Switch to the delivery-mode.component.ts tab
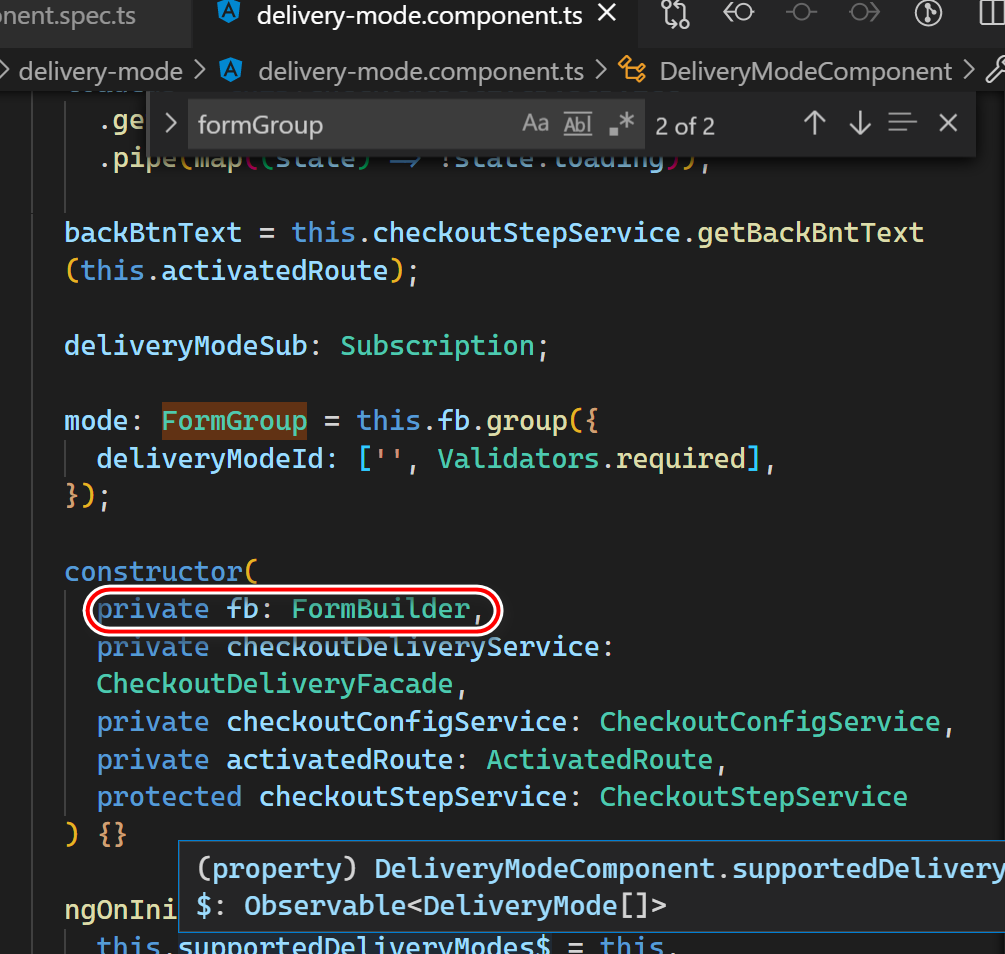 point(419,15)
